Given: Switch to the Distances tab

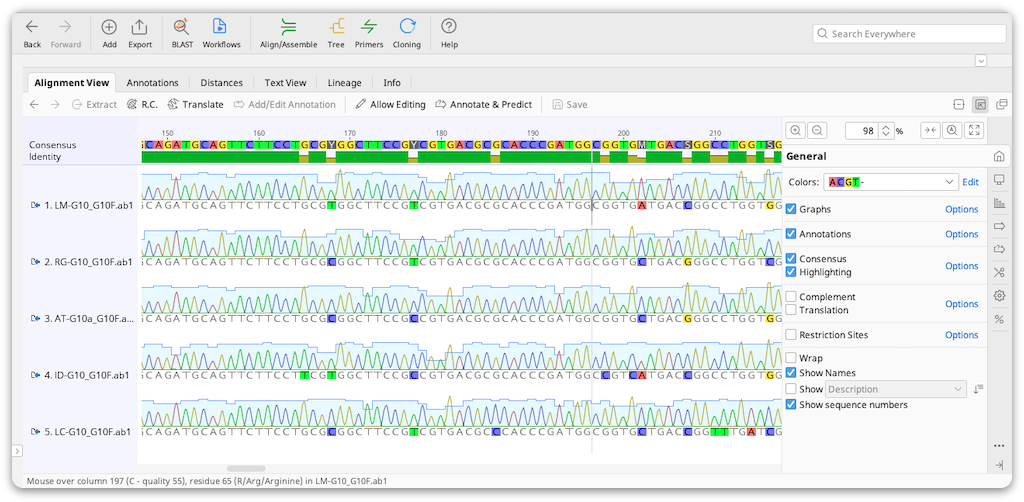Looking at the screenshot, I should pyautogui.click(x=221, y=83).
